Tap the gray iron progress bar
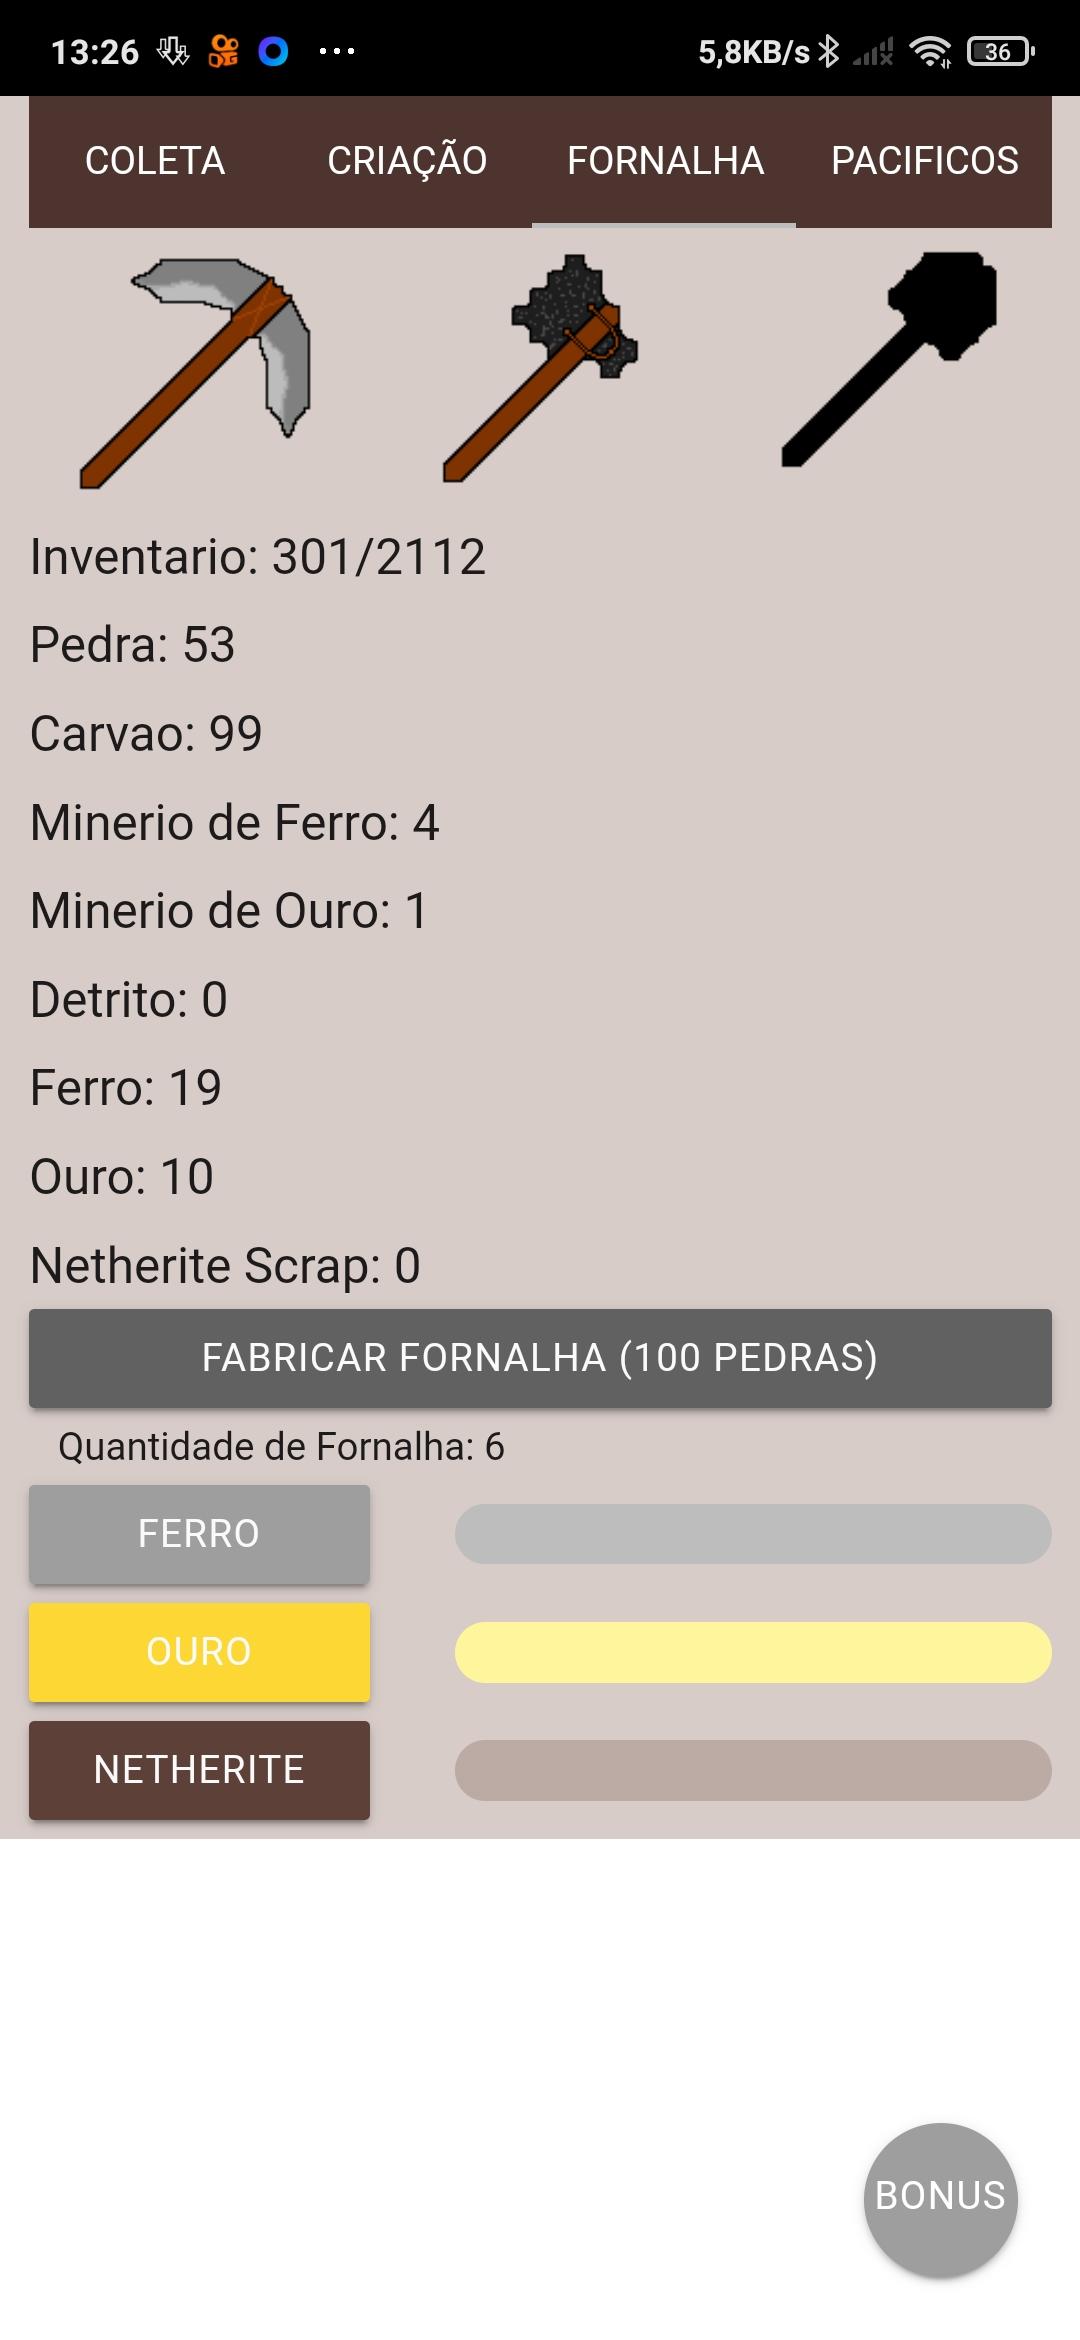This screenshot has height=2340, width=1080. (752, 1534)
